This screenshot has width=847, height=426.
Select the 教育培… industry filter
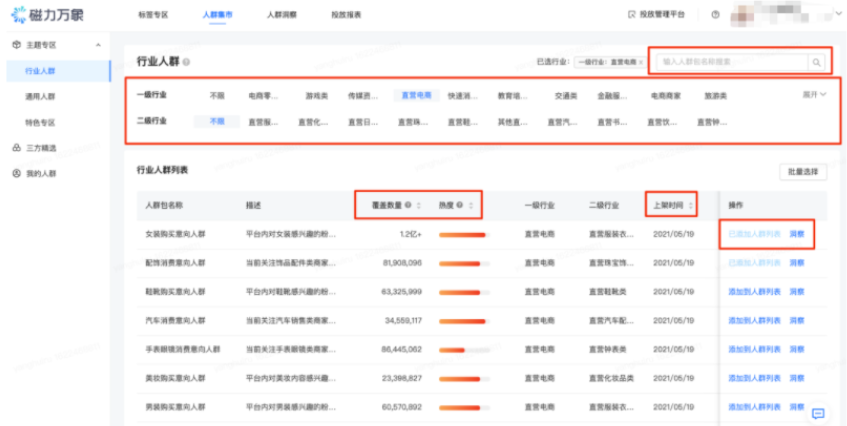(513, 96)
